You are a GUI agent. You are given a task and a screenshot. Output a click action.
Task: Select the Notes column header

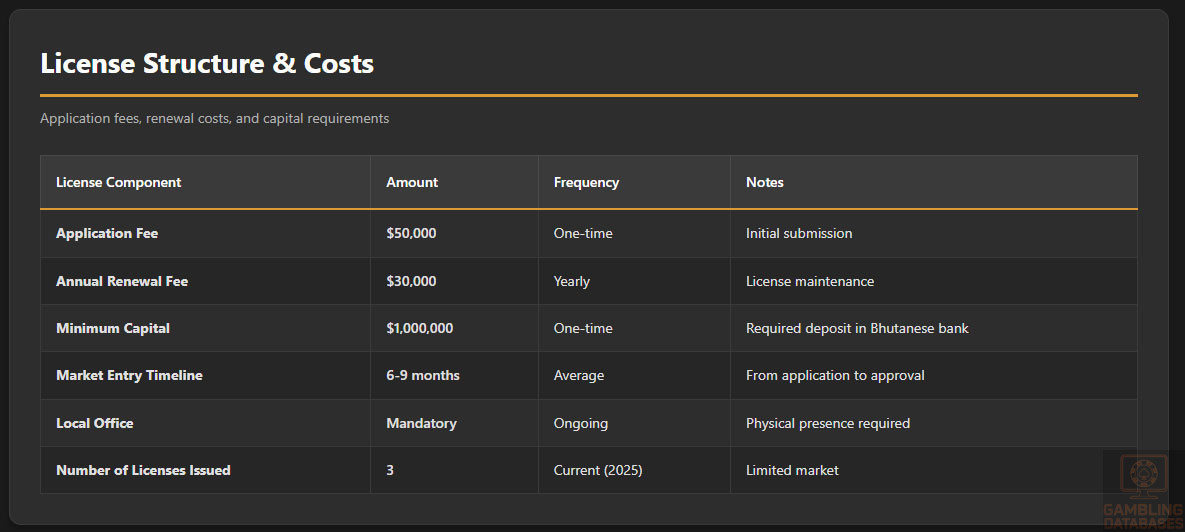coord(765,182)
